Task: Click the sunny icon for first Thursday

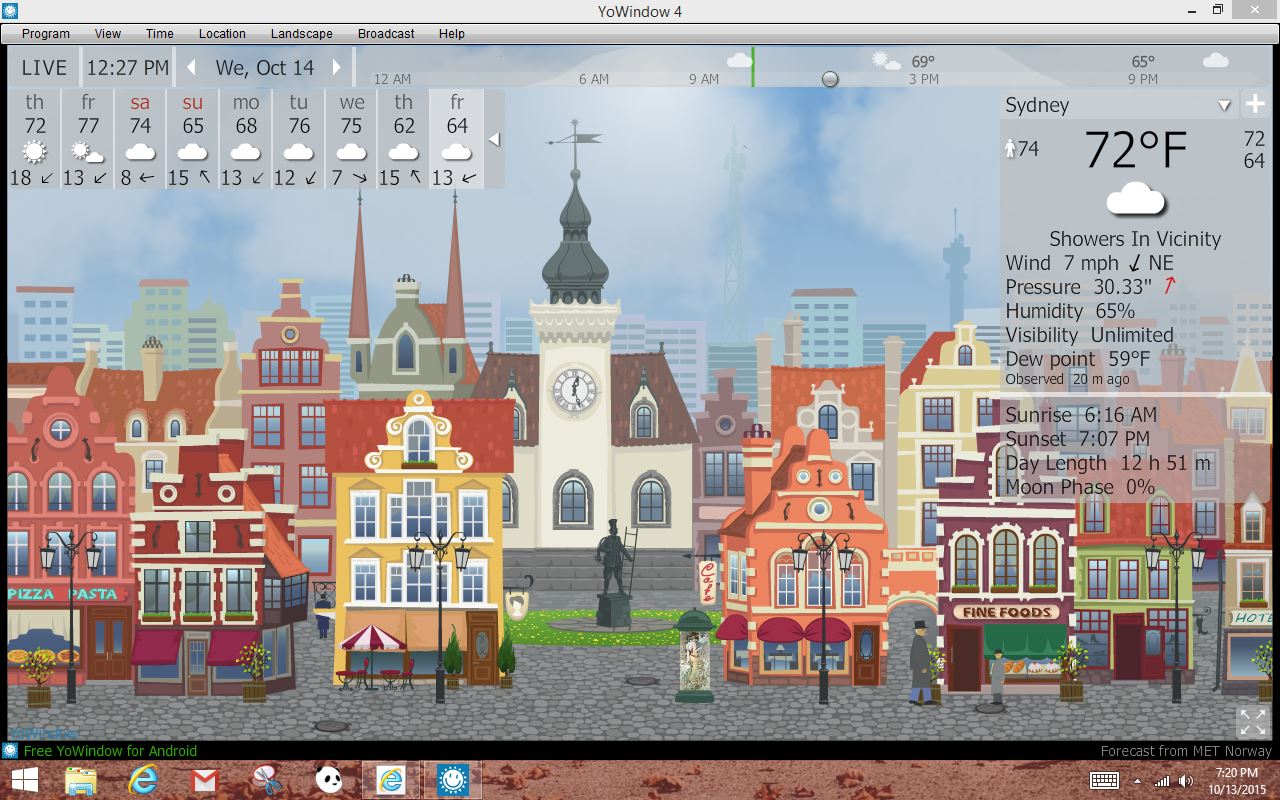Action: click(x=35, y=152)
